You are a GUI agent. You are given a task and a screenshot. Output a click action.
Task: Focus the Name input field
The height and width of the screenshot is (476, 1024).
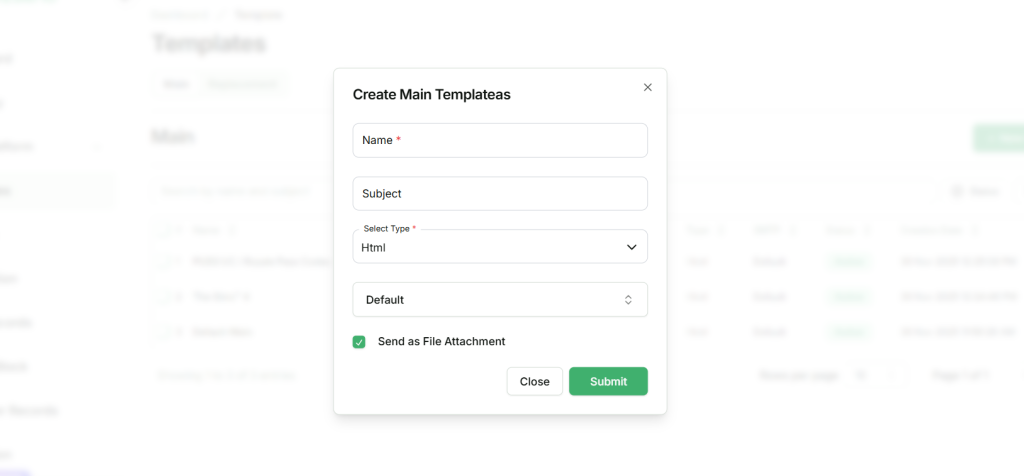coord(499,140)
